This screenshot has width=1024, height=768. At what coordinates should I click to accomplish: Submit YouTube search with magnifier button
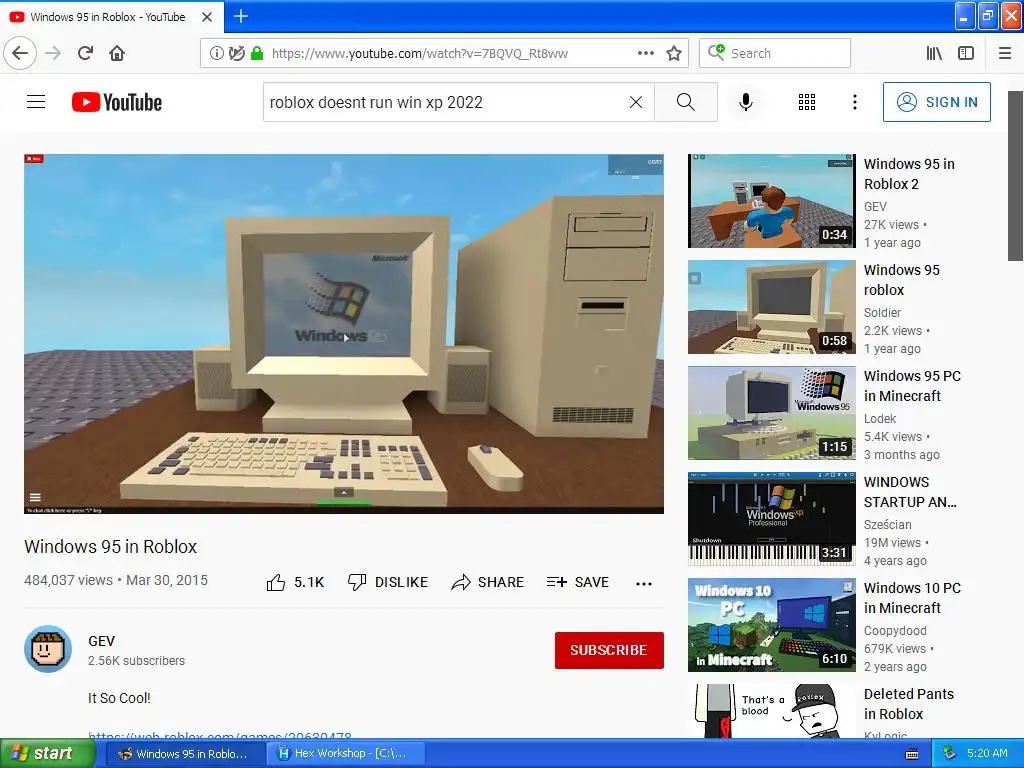(x=686, y=102)
